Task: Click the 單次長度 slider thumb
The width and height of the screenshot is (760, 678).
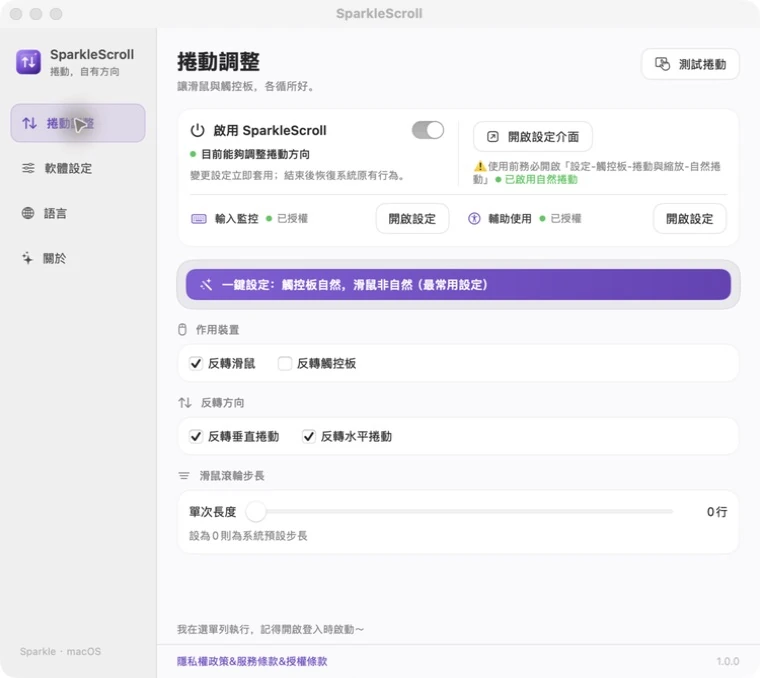Action: click(255, 511)
